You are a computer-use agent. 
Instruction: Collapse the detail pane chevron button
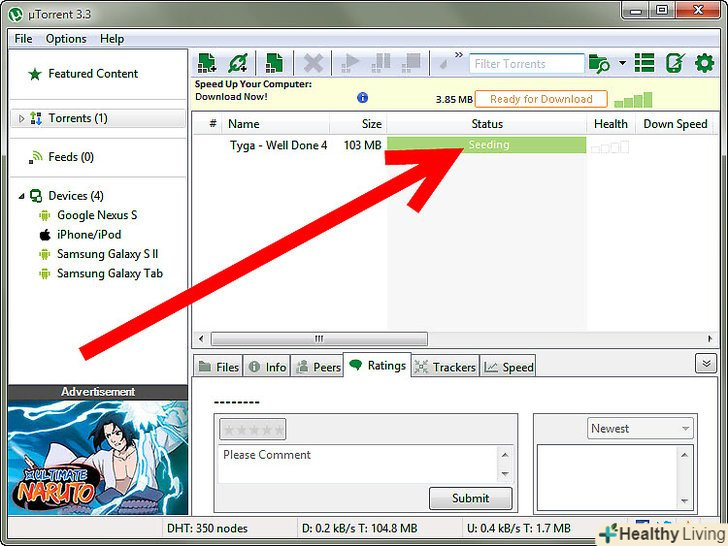coord(706,364)
